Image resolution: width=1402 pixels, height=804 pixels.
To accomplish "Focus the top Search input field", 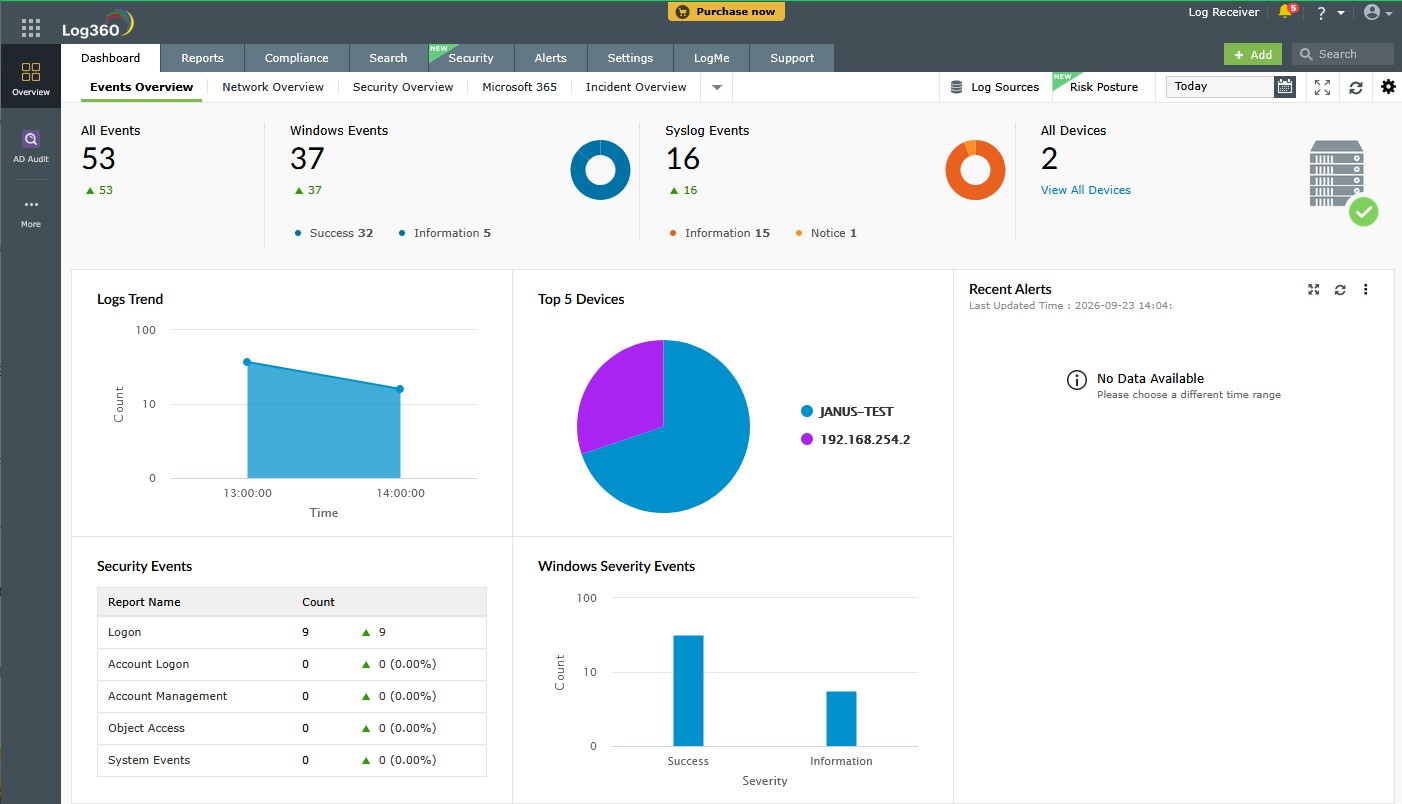I will (x=1343, y=54).
